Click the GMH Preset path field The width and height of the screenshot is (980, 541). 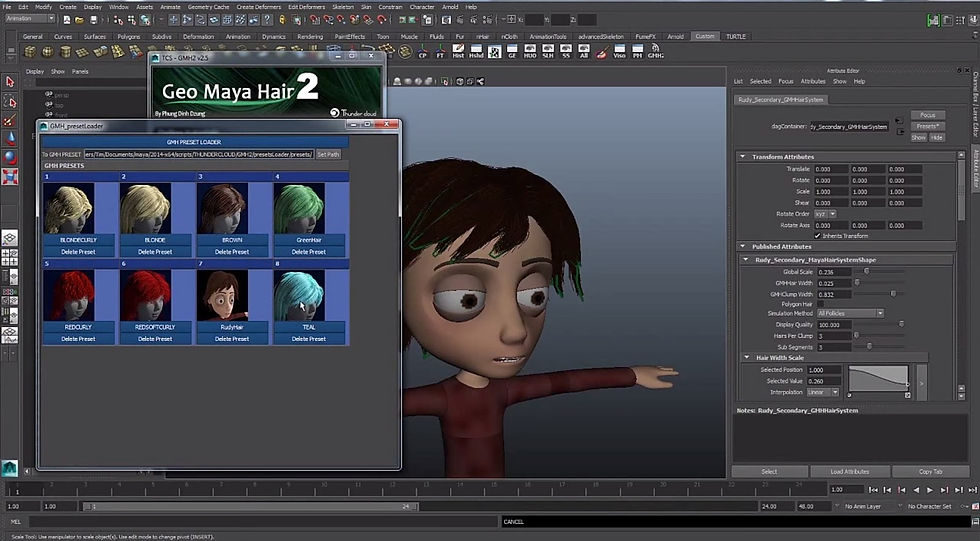point(199,154)
